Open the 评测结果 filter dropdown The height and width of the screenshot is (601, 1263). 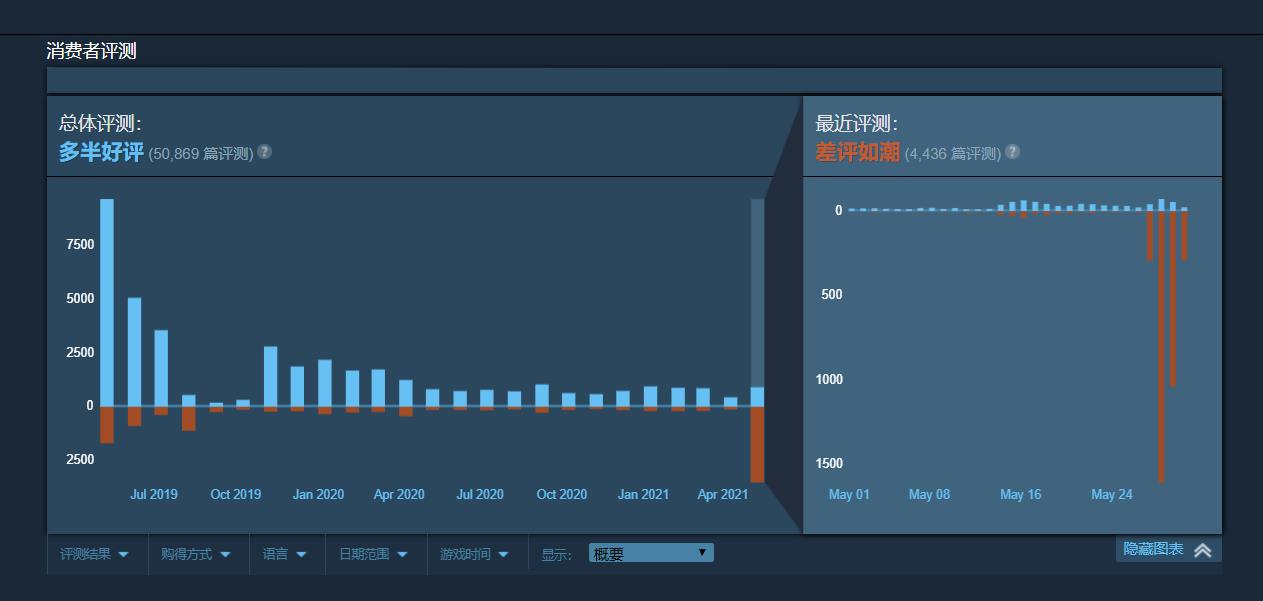94,554
